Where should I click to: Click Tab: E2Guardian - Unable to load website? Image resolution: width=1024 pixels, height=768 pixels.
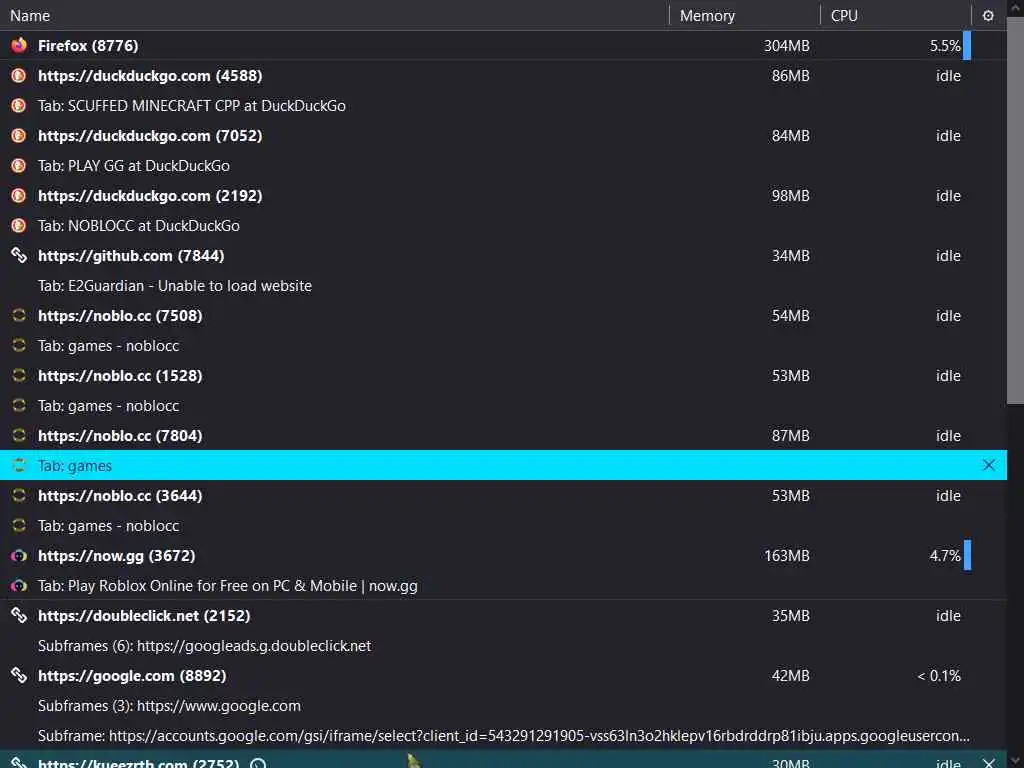(504, 285)
